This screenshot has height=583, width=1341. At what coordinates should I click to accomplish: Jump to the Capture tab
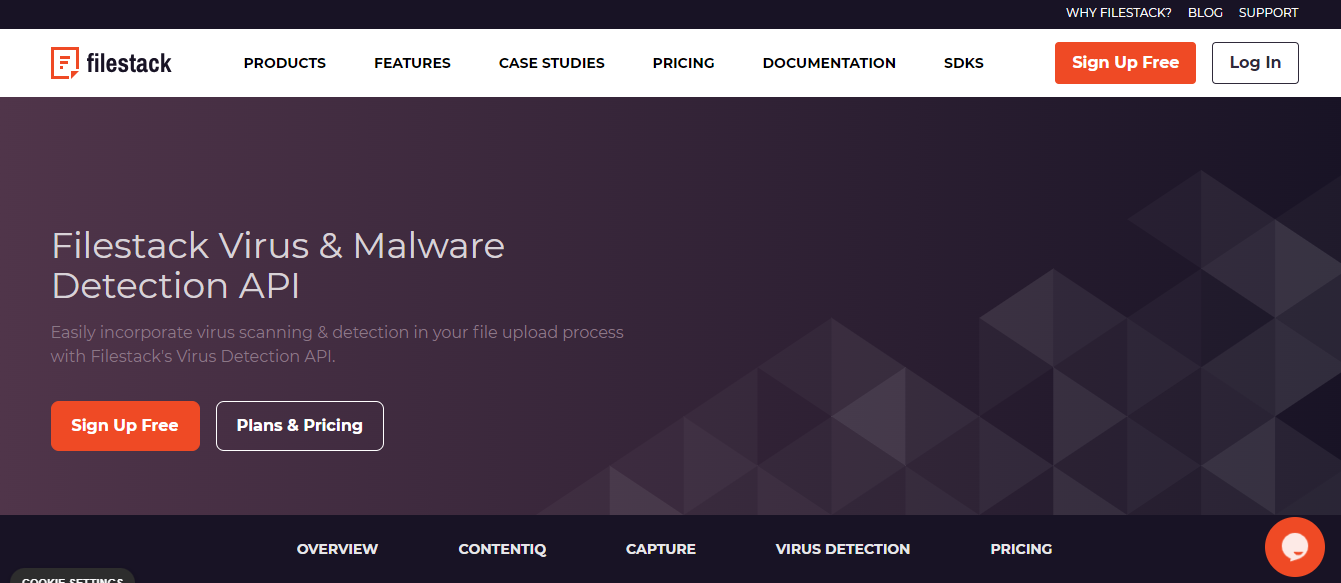660,549
